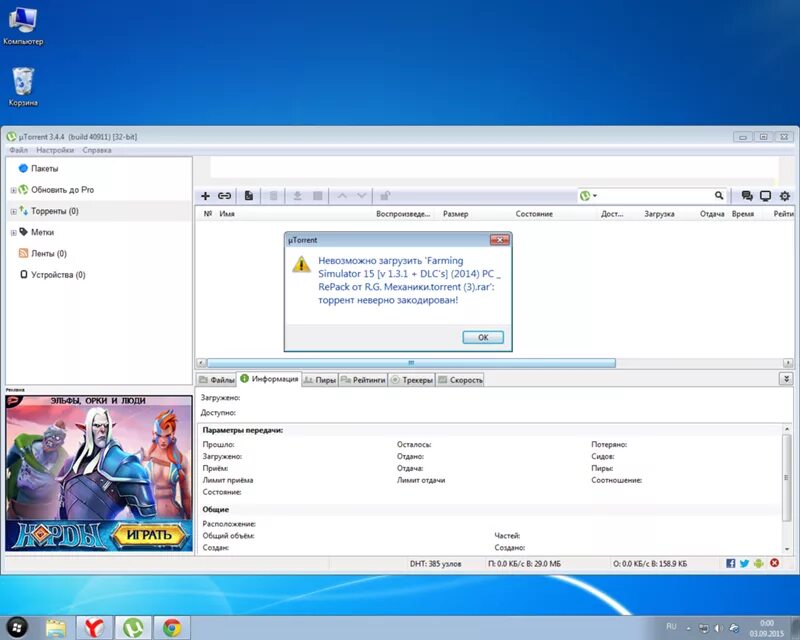Open the Файл menu
This screenshot has height=640, width=800.
[18, 150]
